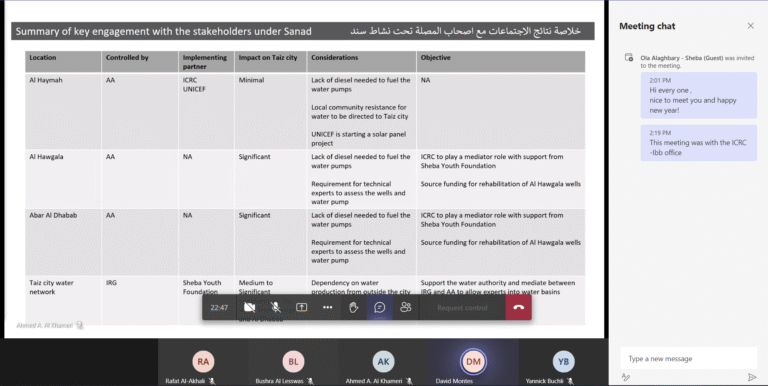This screenshot has width=768, height=386.
Task: Click muted mic icon beside Ahmed A. Al Khameri tile
Action: coord(409,381)
